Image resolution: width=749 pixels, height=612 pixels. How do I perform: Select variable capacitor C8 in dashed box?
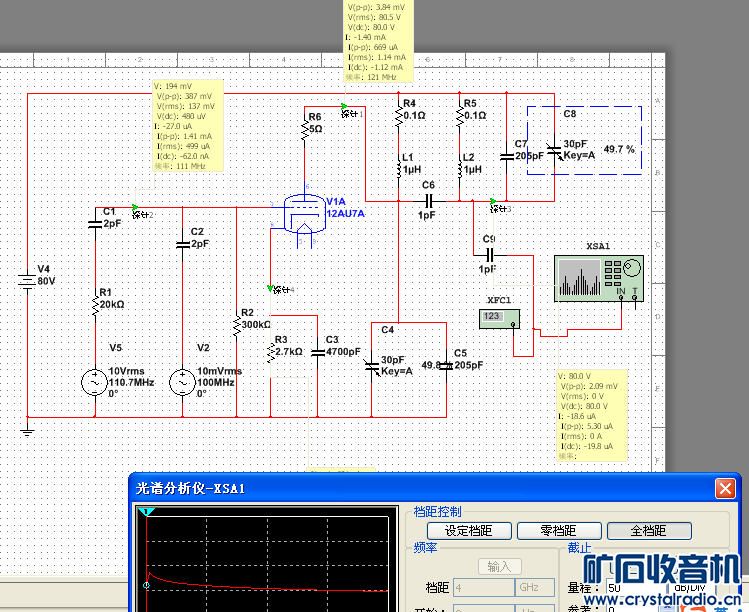[553, 149]
